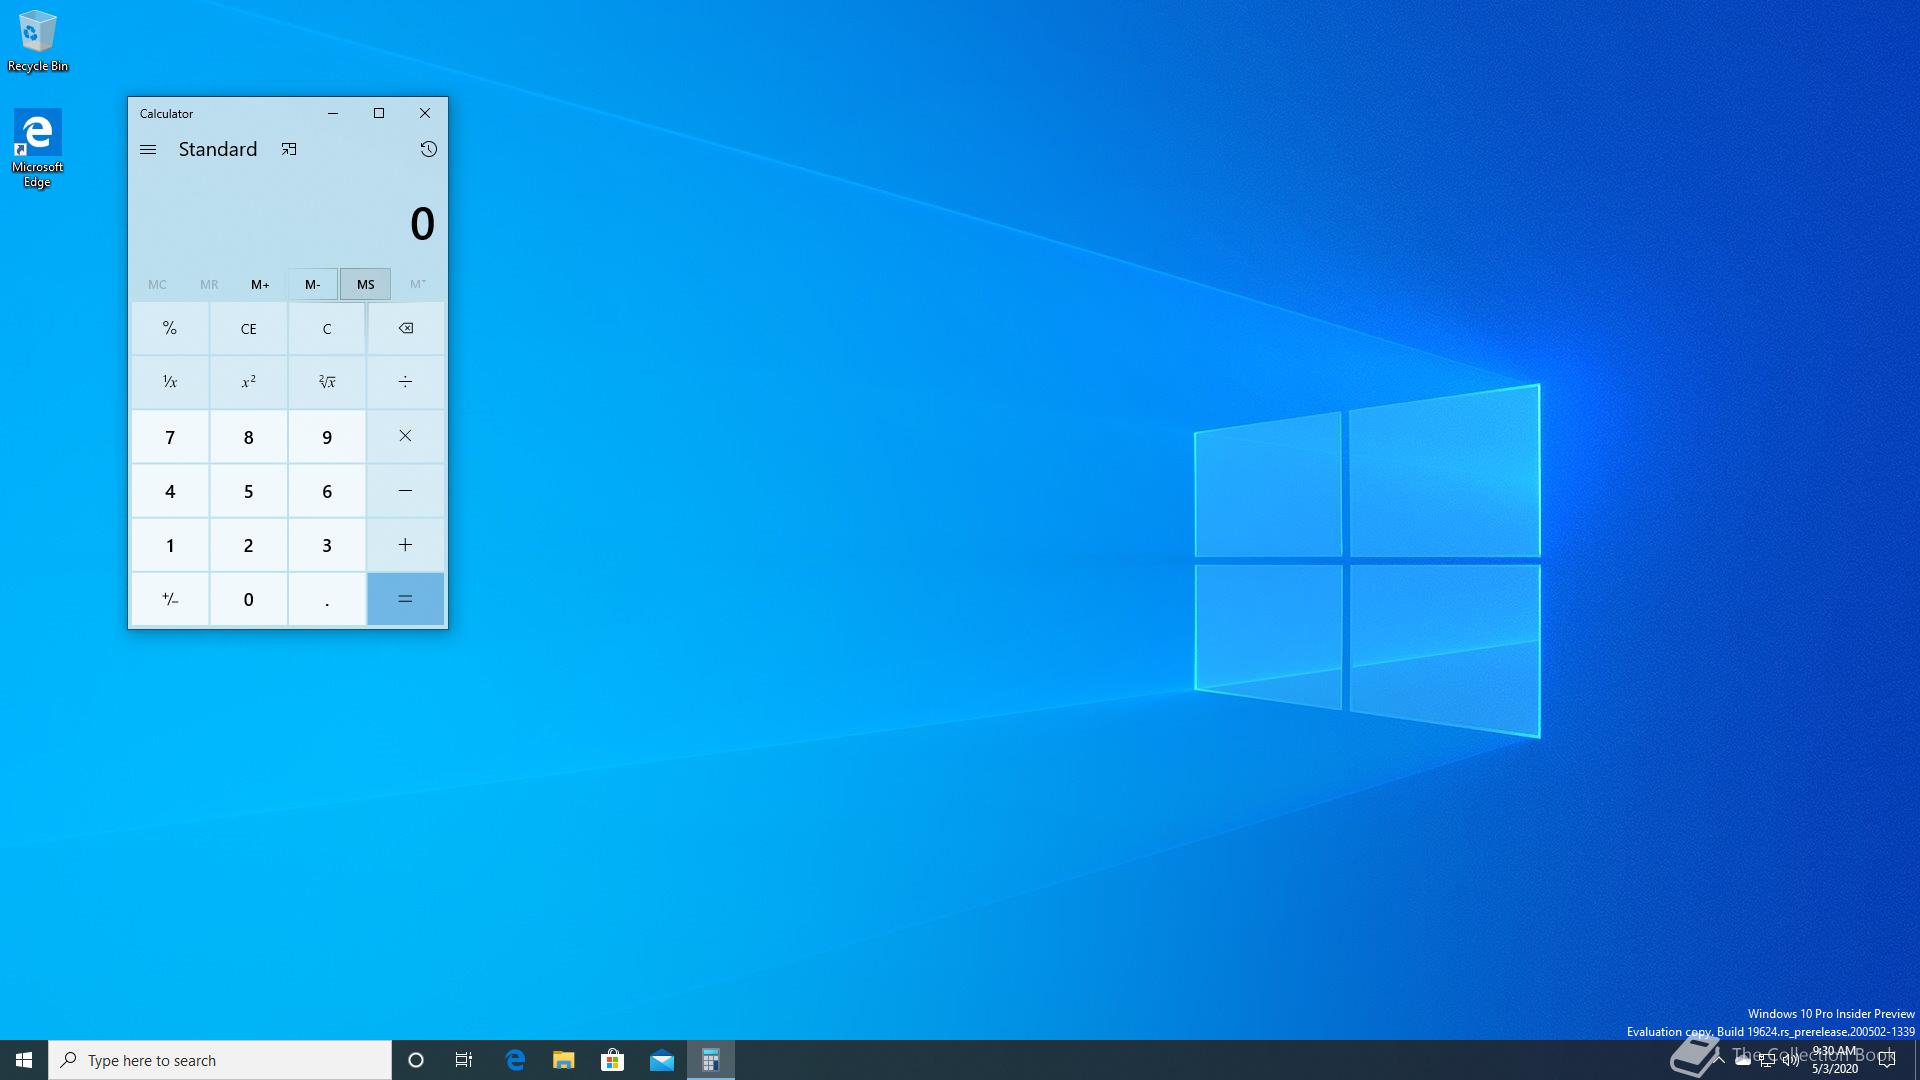Click the taskbar search box

[x=220, y=1060]
